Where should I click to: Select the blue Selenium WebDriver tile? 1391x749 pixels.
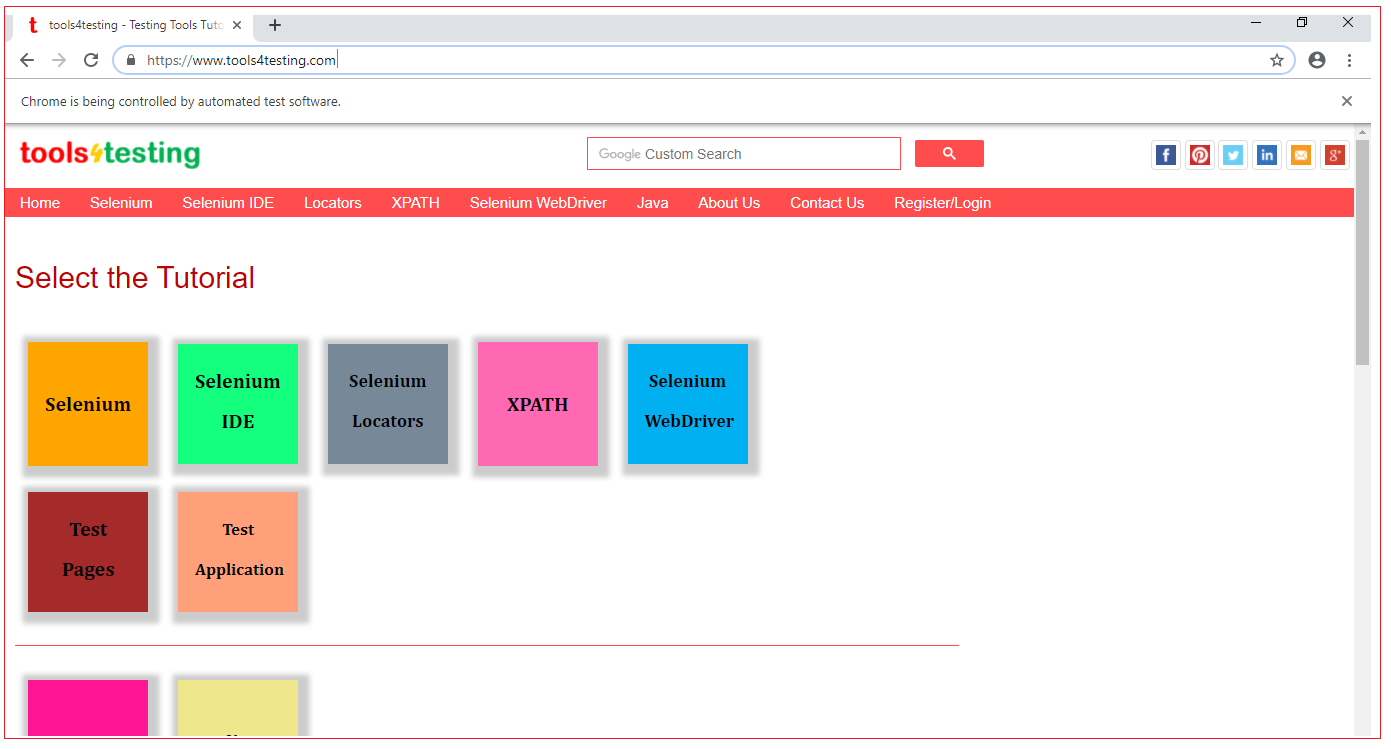[688, 404]
